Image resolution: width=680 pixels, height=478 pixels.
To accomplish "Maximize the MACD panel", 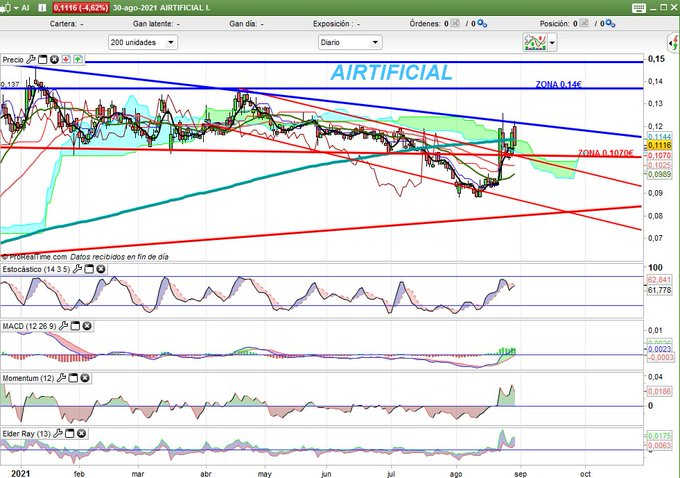I will [75, 326].
